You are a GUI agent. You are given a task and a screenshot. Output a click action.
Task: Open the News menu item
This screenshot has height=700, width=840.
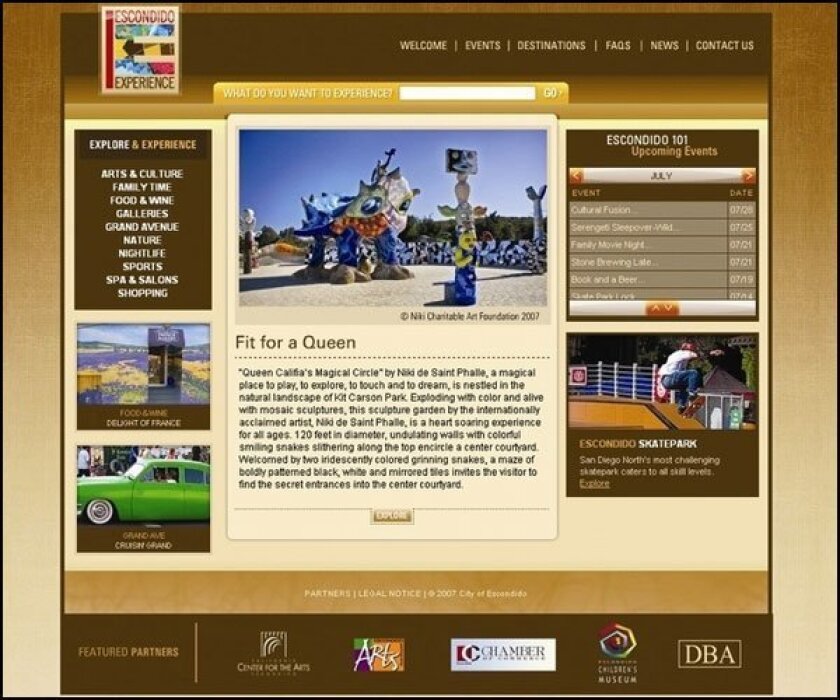[664, 46]
